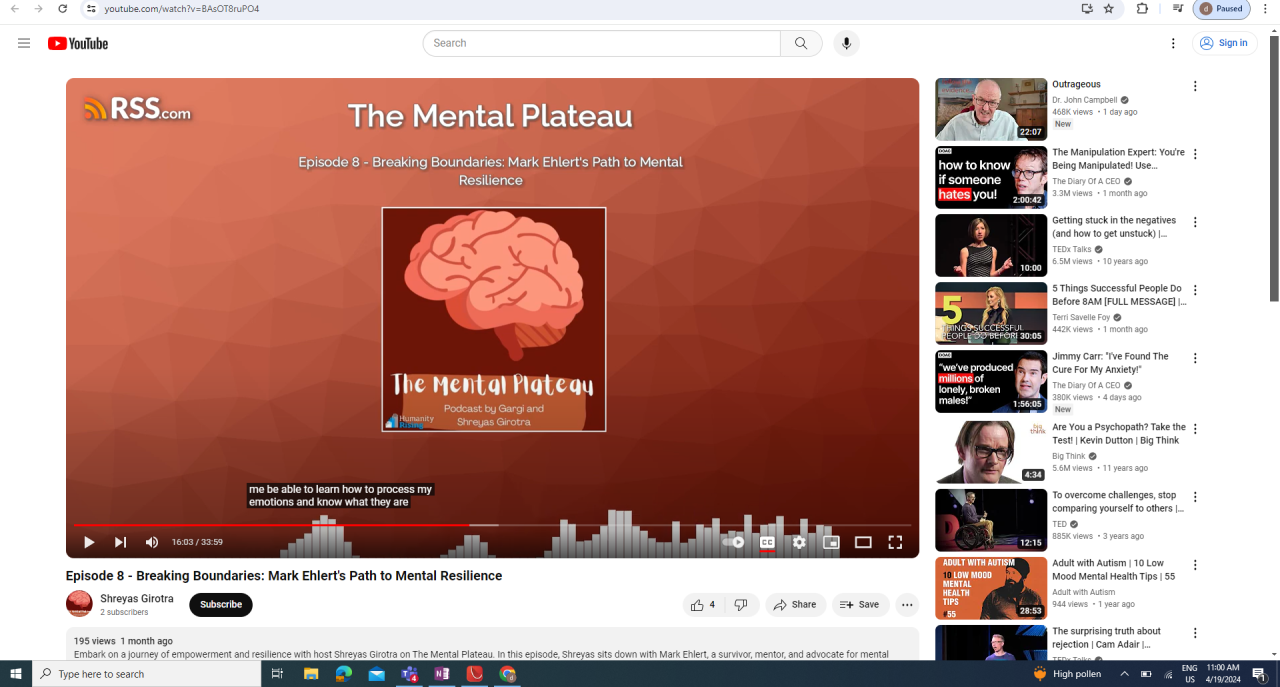This screenshot has height=687, width=1280.
Task: Open the video settings gear
Action: coord(799,542)
